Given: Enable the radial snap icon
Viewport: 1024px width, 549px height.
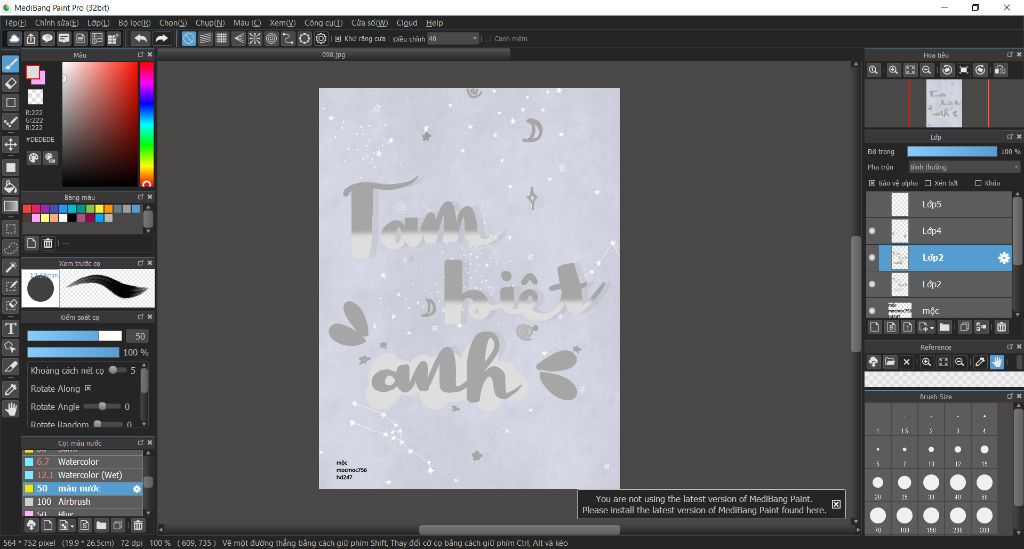Looking at the screenshot, I should pyautogui.click(x=255, y=39).
